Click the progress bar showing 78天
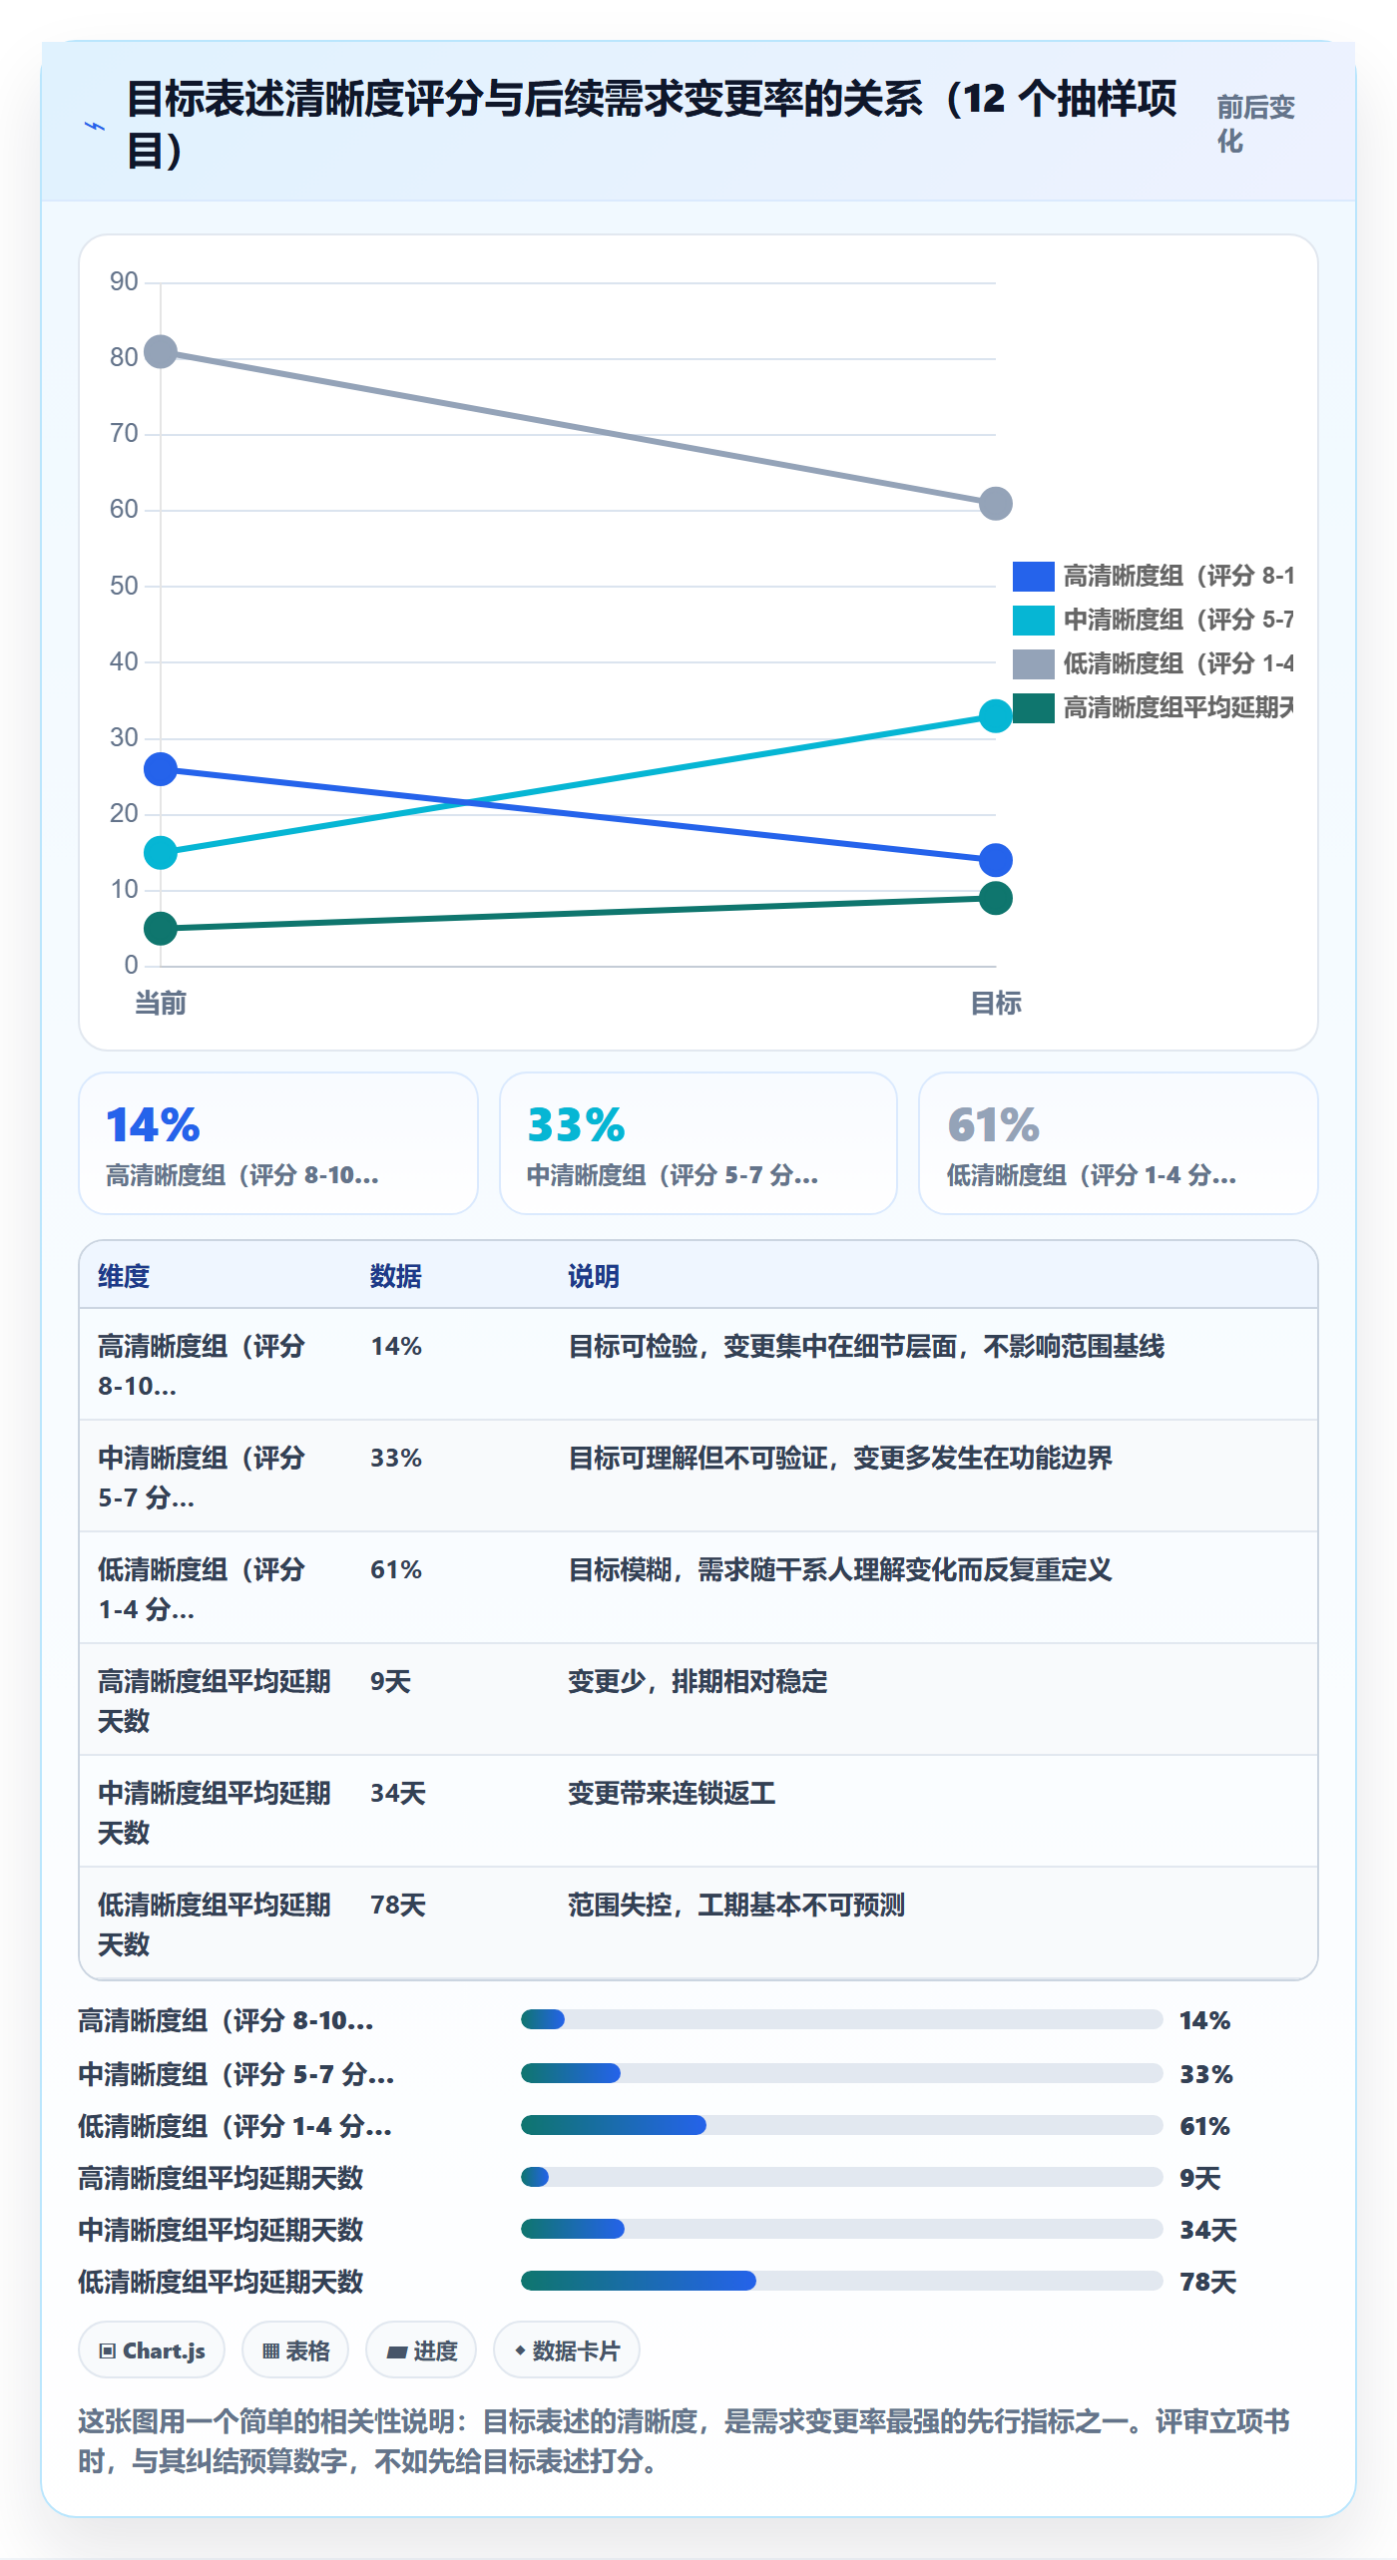This screenshot has width=1397, height=2560. pyautogui.click(x=841, y=2281)
